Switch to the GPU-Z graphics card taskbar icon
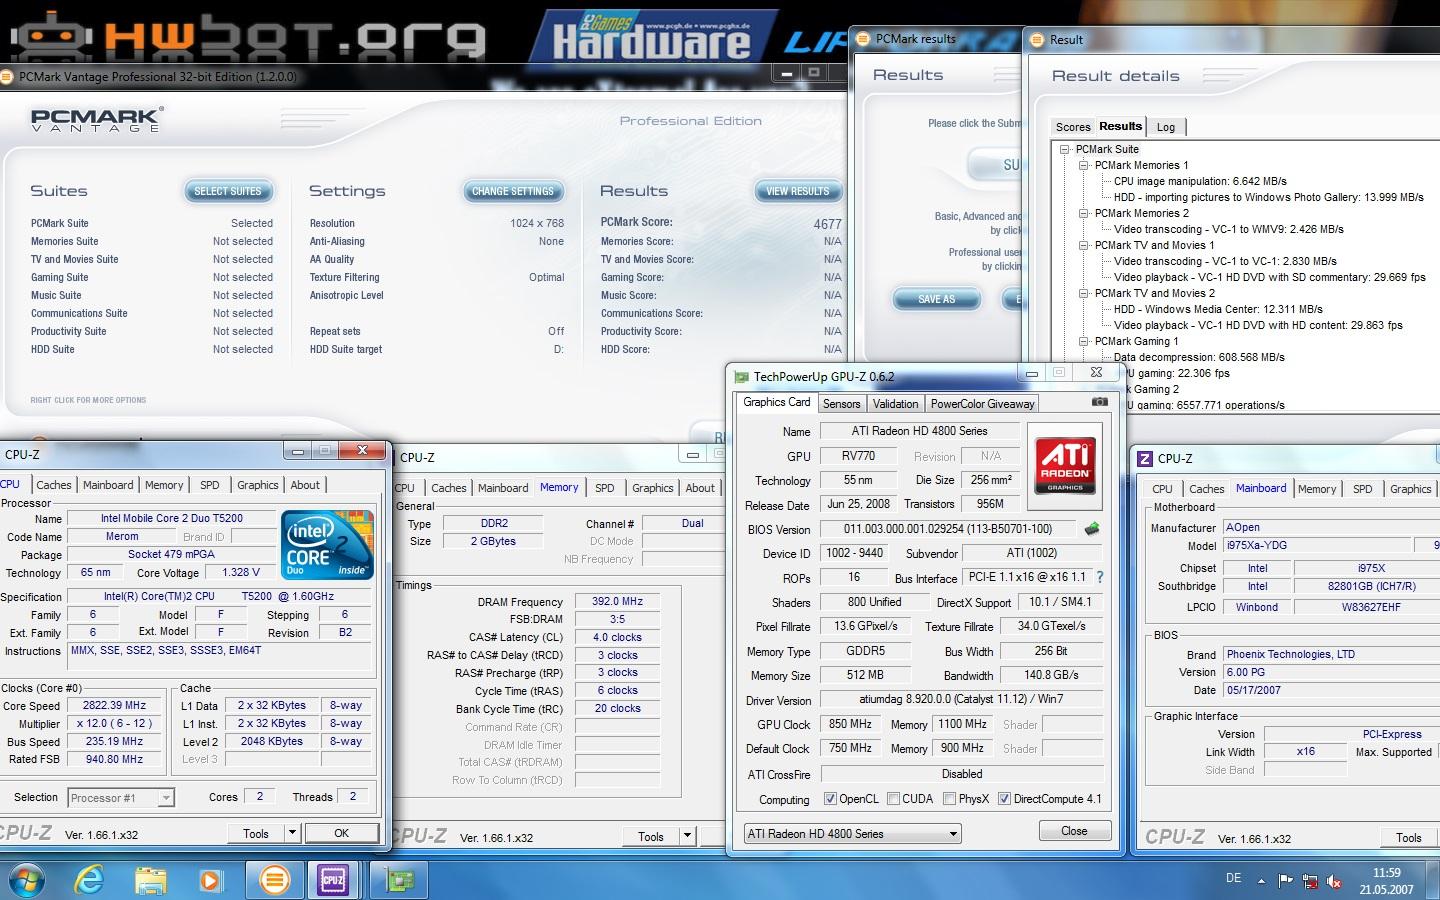 [400, 880]
